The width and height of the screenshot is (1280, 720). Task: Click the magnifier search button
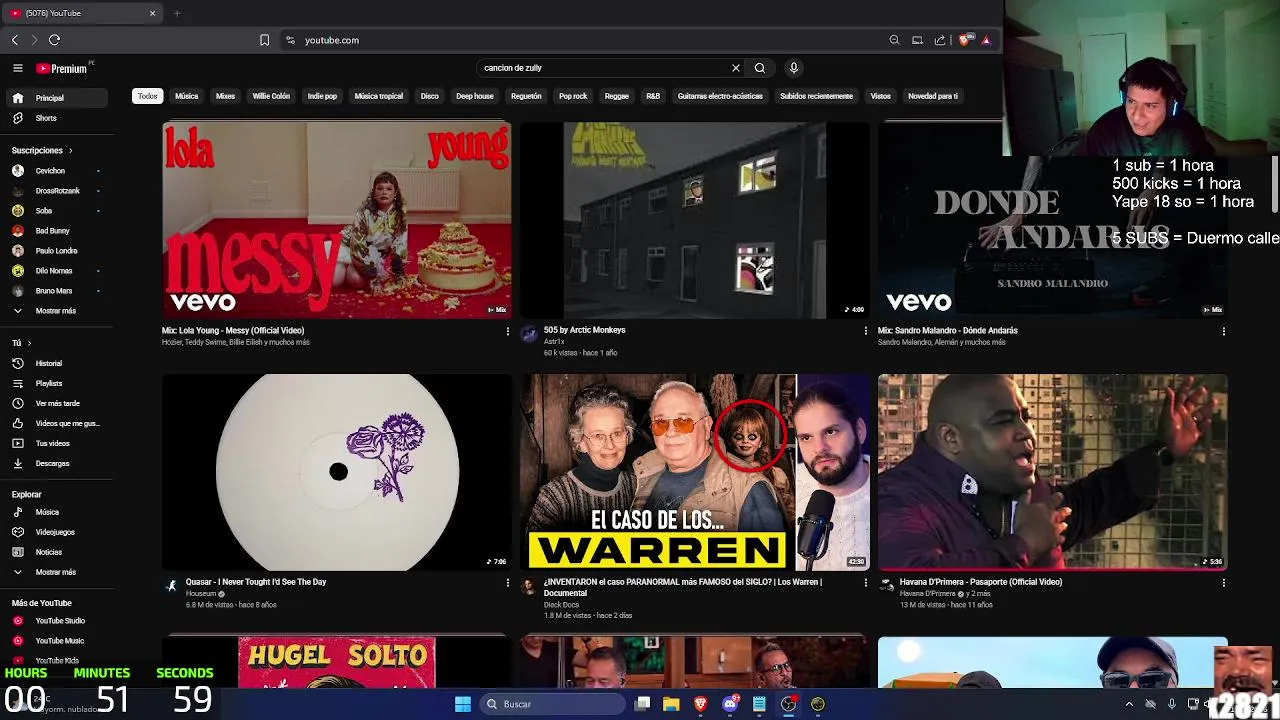(x=760, y=68)
